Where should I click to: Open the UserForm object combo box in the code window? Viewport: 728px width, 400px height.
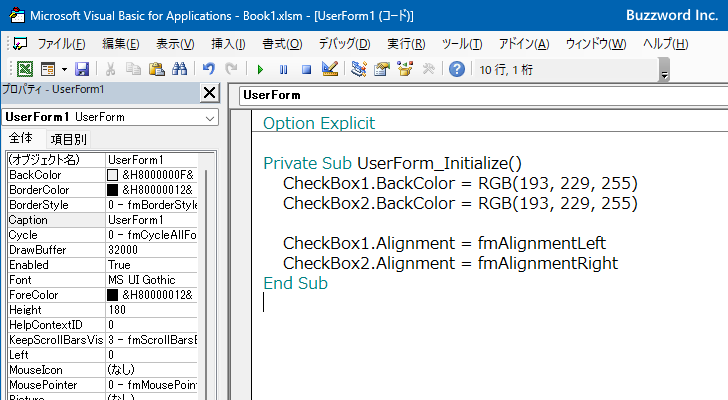pos(483,95)
